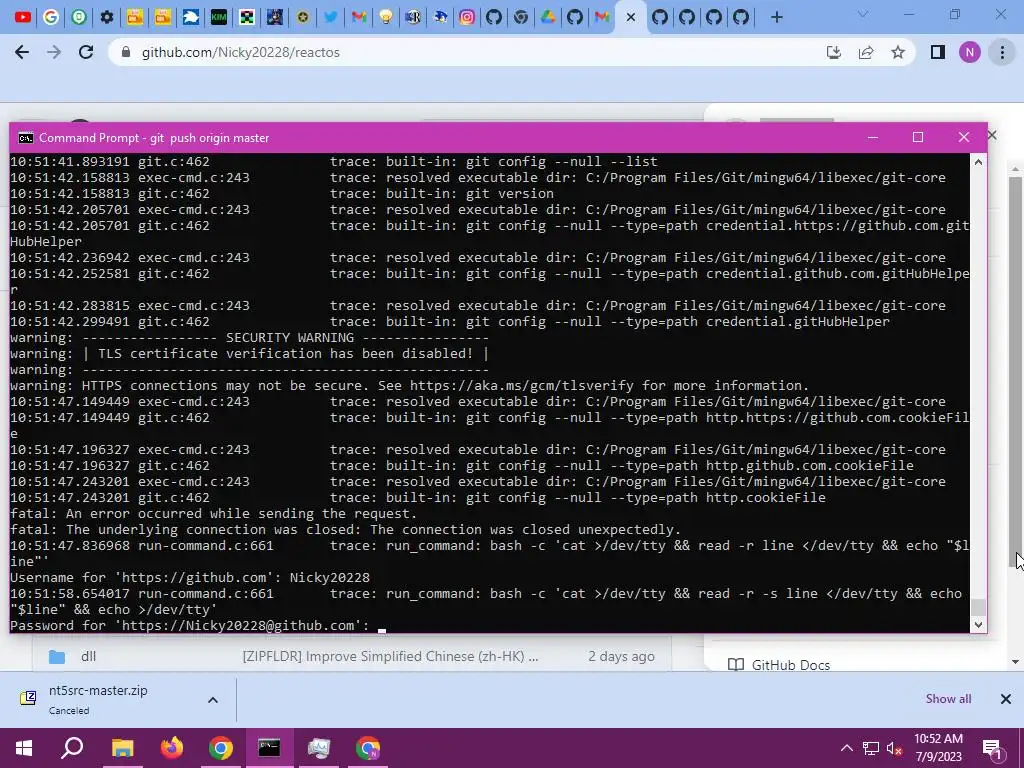Open File Explorer from taskbar
This screenshot has width=1024, height=768.
122,748
